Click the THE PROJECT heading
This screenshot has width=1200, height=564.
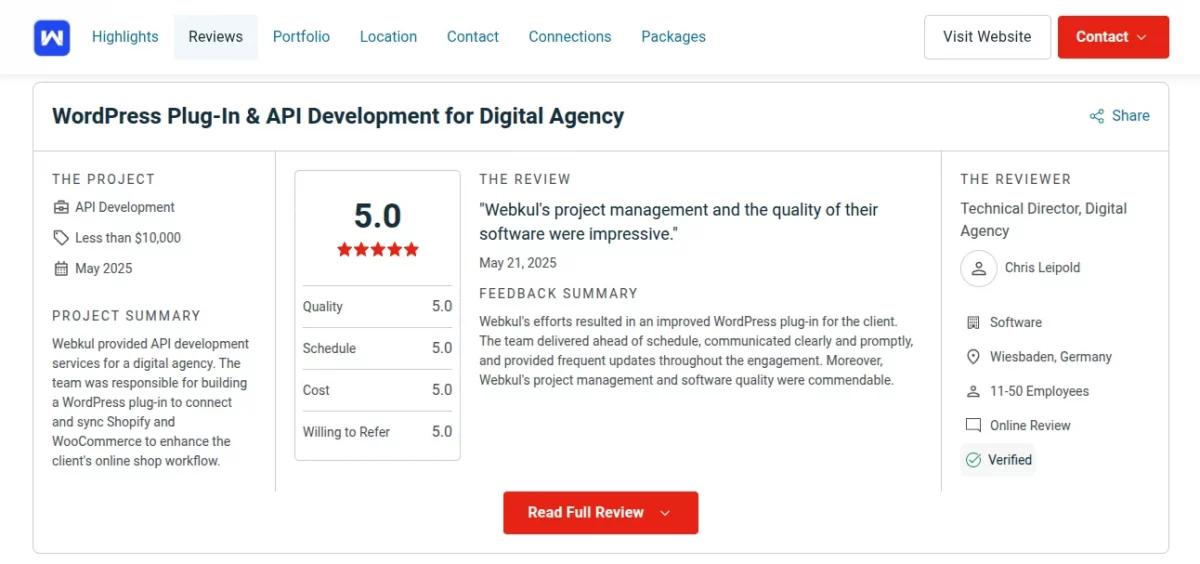tap(104, 179)
